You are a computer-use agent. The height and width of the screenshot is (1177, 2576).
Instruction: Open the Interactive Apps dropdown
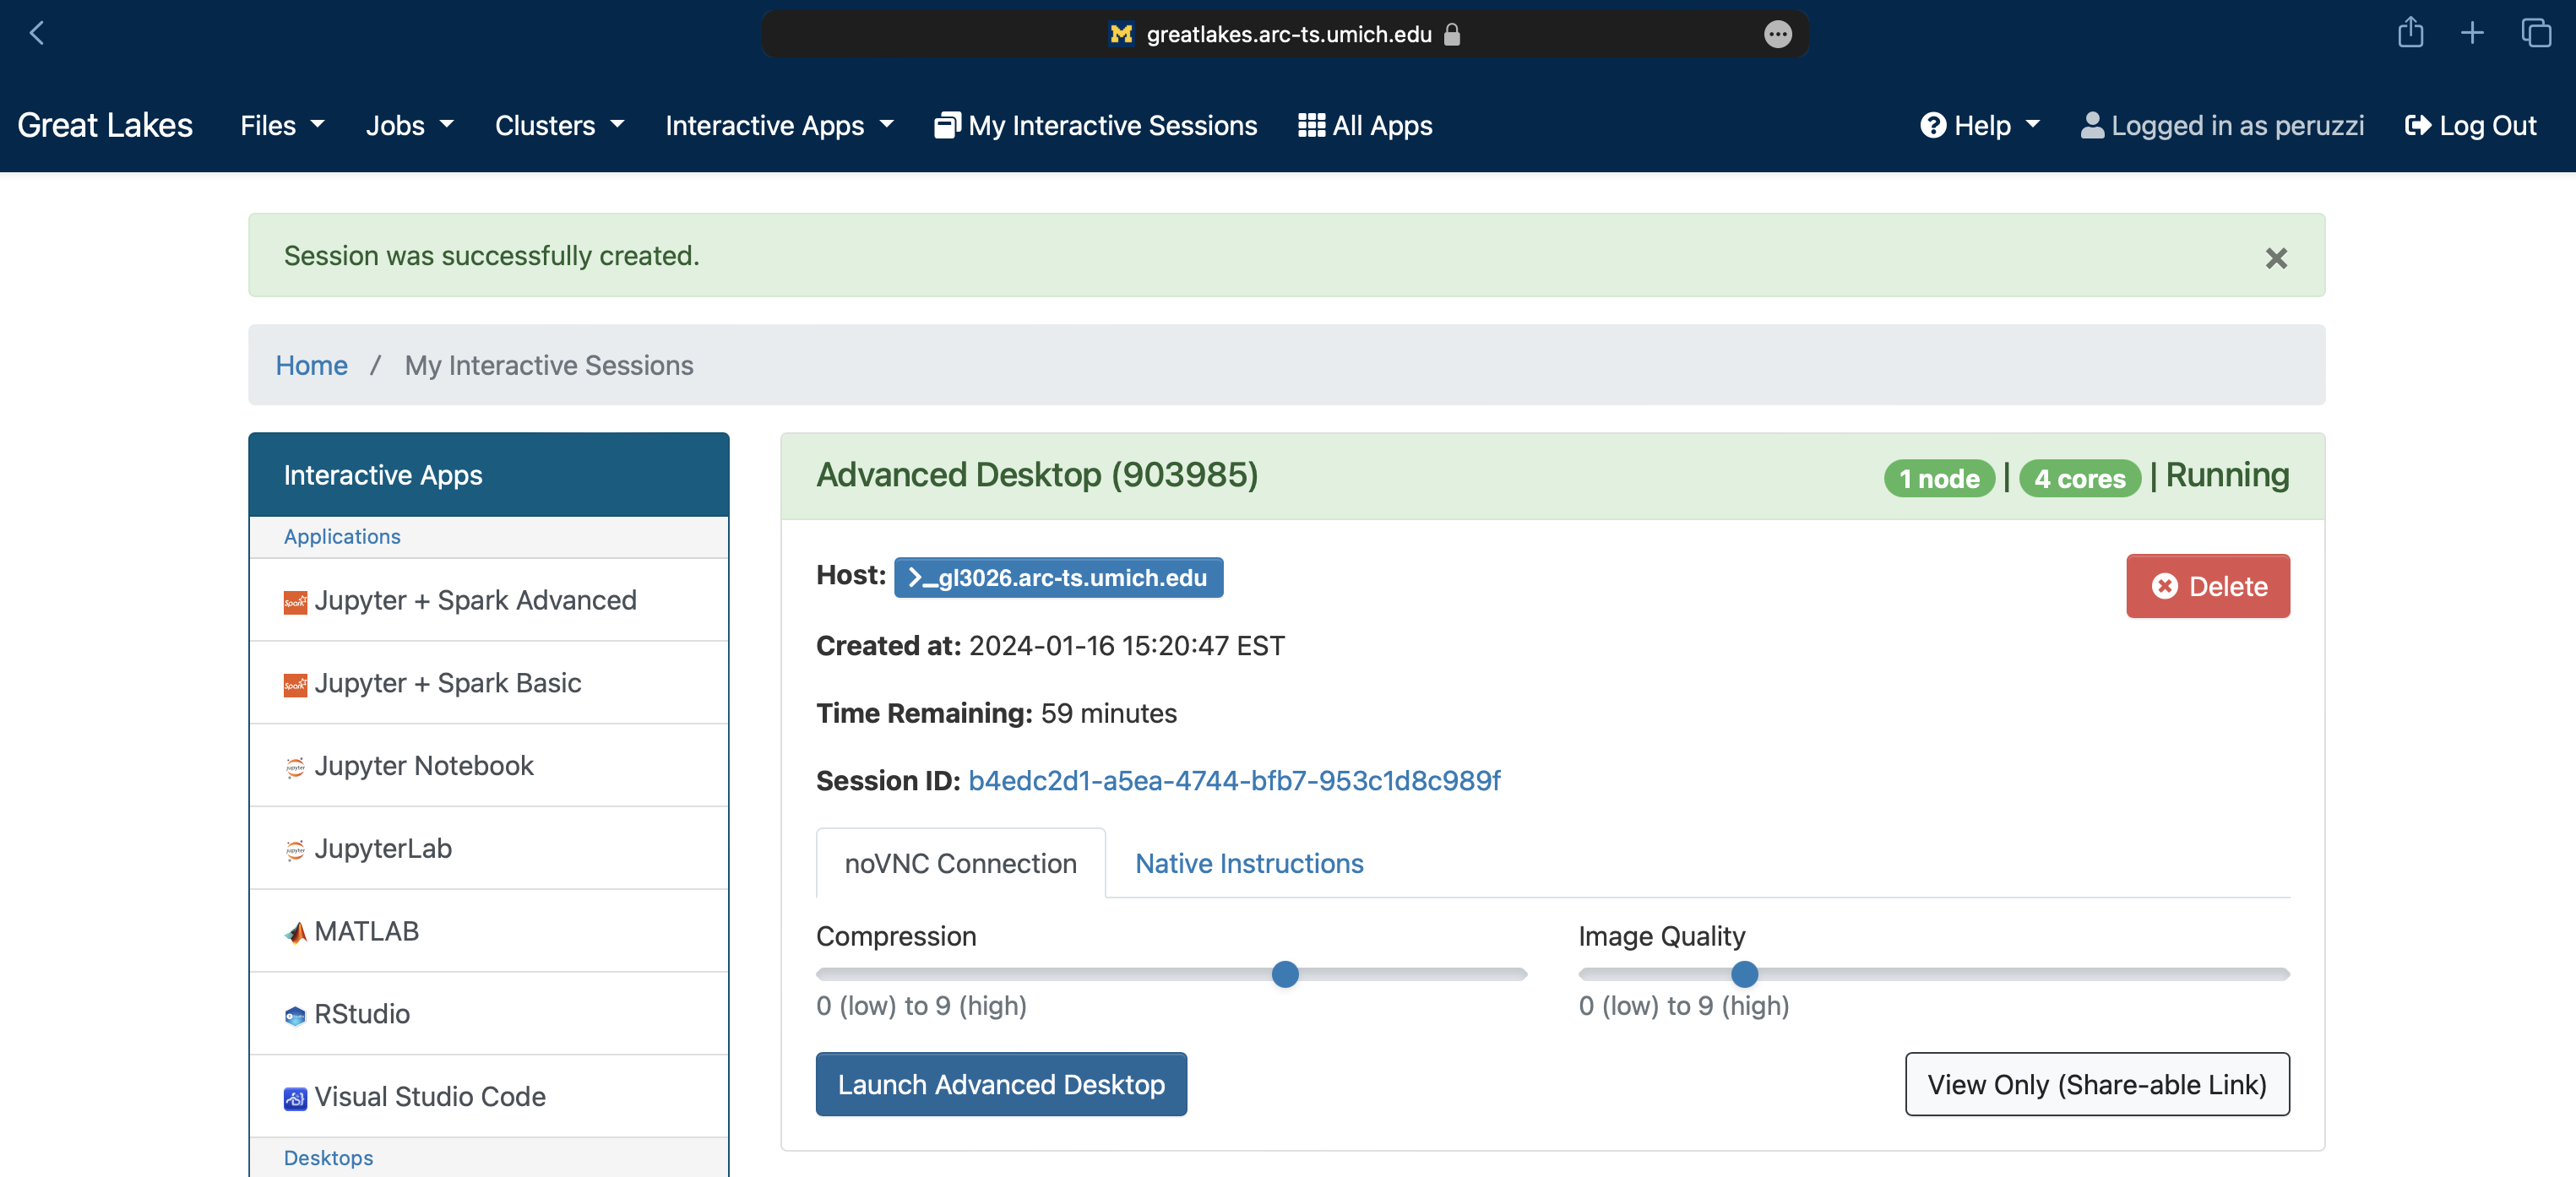(779, 125)
